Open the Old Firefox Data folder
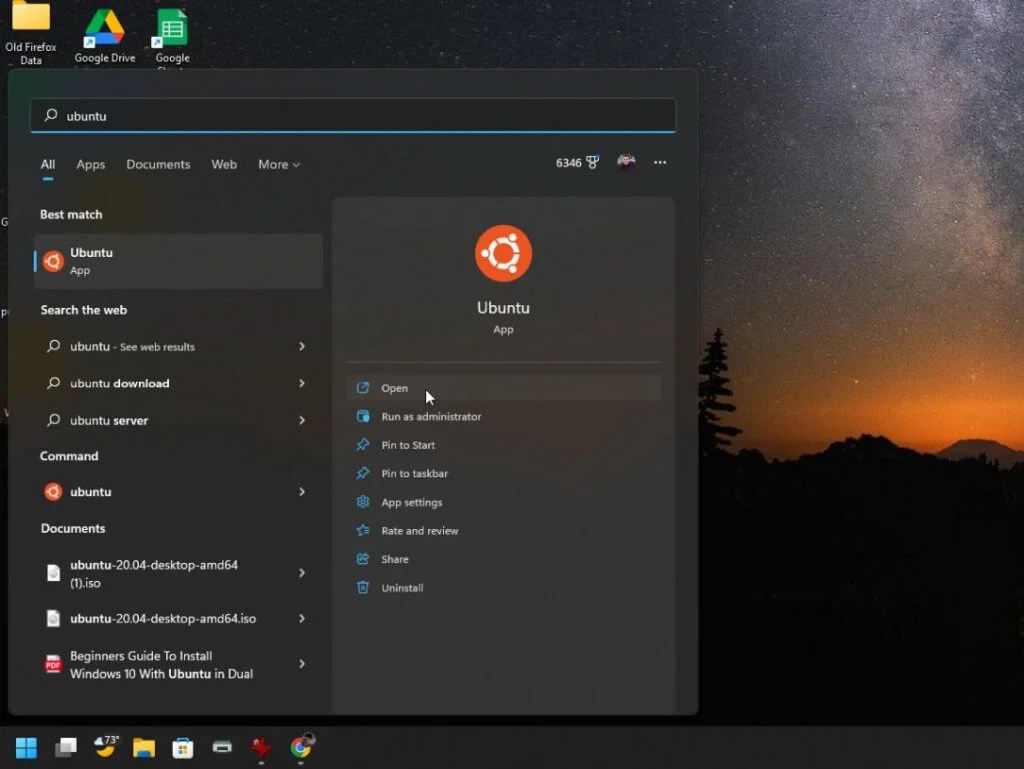1024x769 pixels. [31, 22]
